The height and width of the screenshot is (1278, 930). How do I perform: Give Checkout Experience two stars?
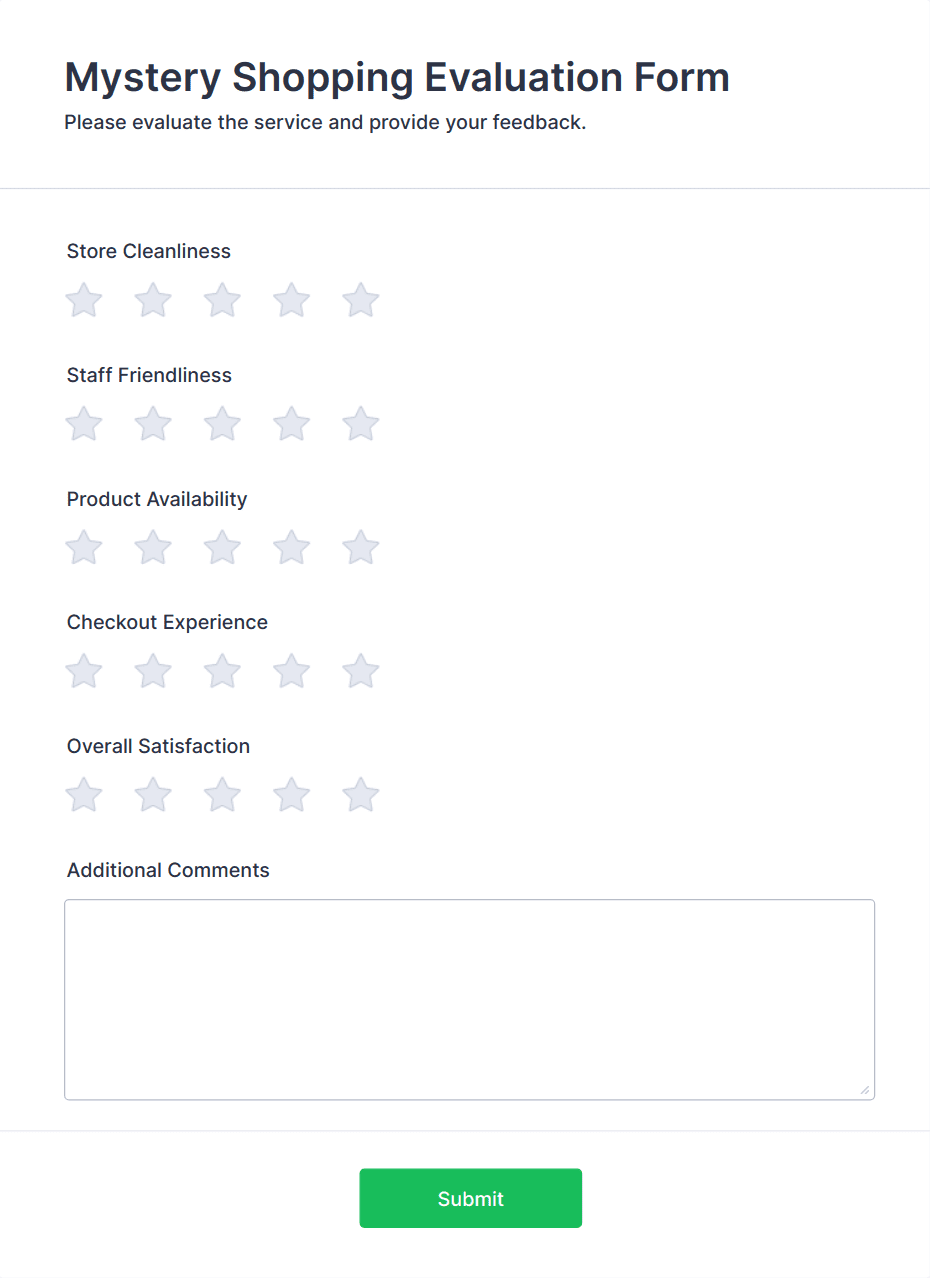(x=152, y=671)
